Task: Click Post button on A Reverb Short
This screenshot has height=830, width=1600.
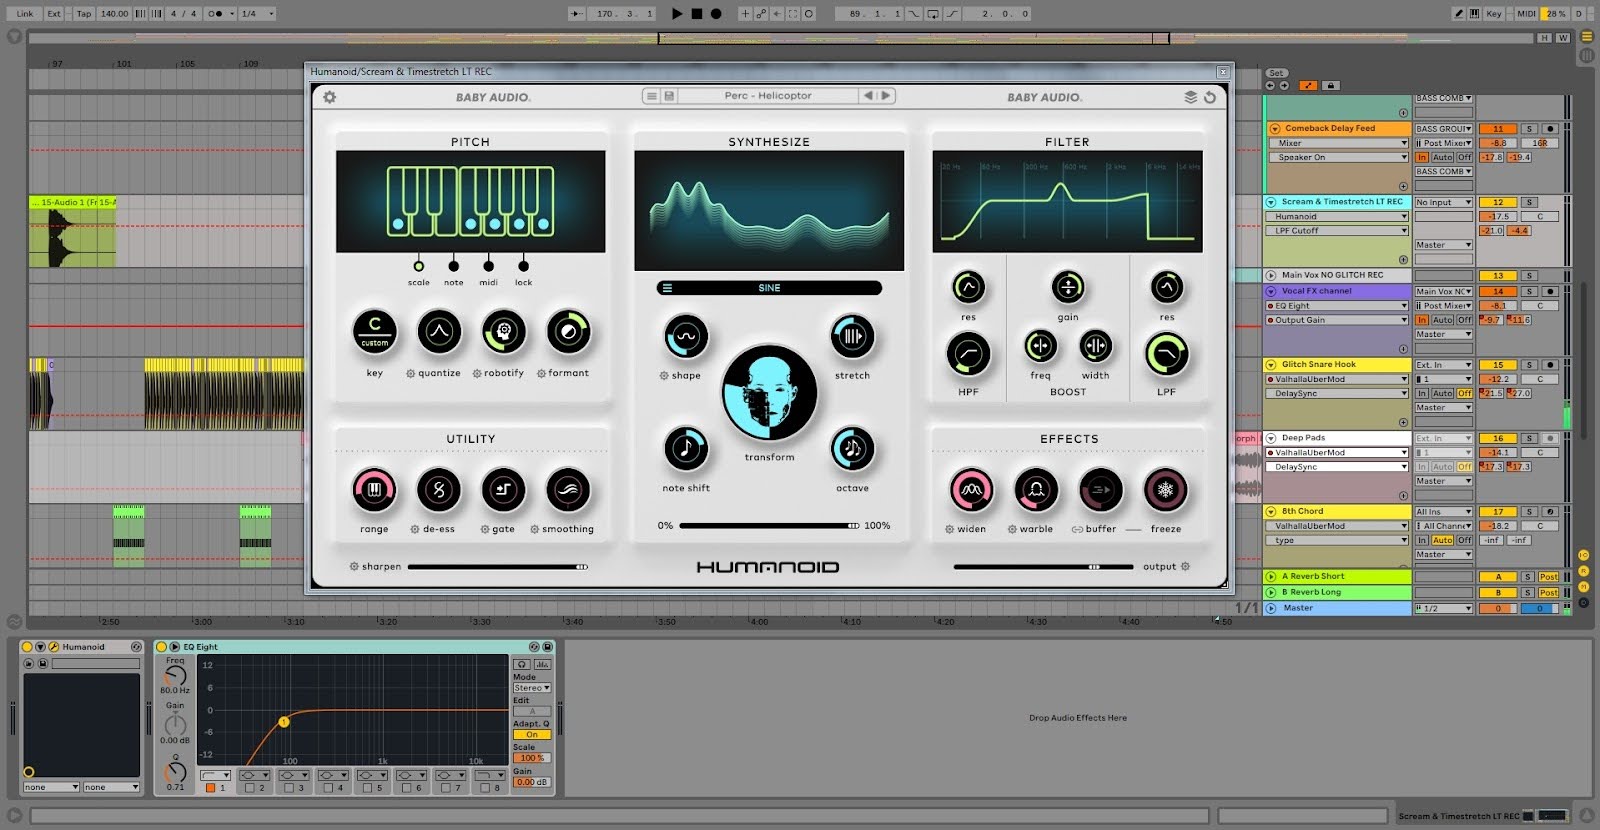Action: tap(1549, 577)
